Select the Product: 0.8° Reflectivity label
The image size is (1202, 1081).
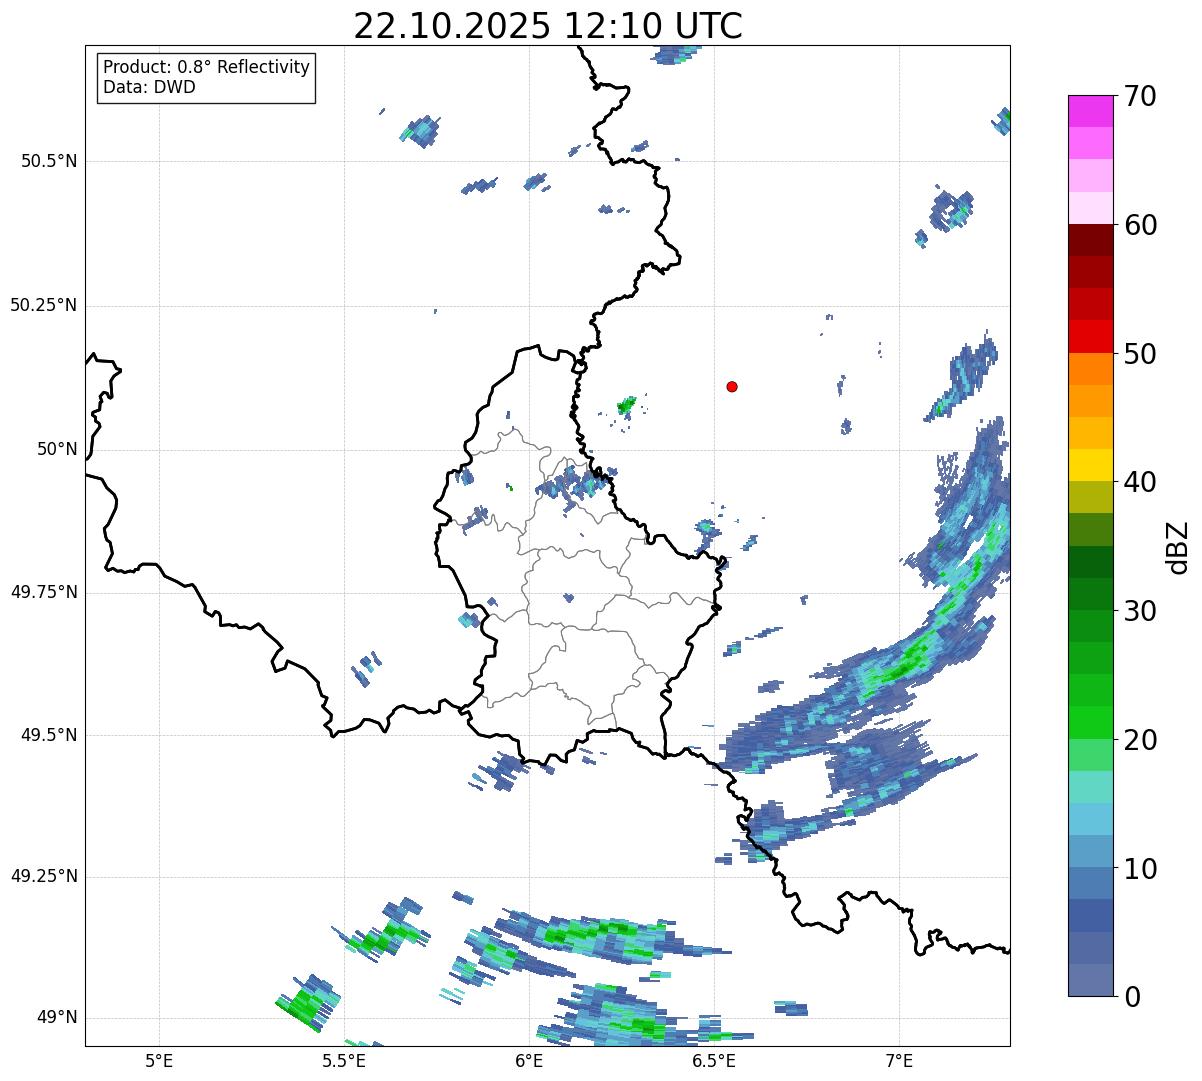pos(207,67)
